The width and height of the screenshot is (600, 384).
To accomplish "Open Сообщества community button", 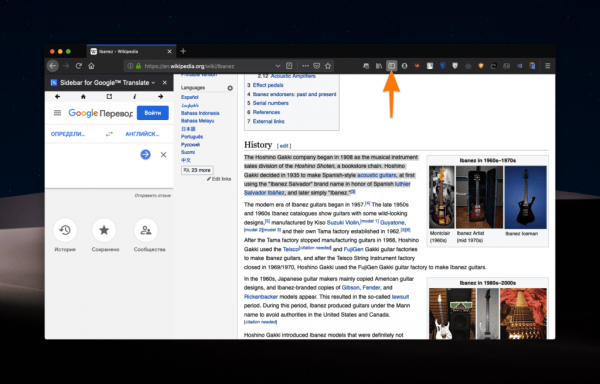I will tap(146, 230).
